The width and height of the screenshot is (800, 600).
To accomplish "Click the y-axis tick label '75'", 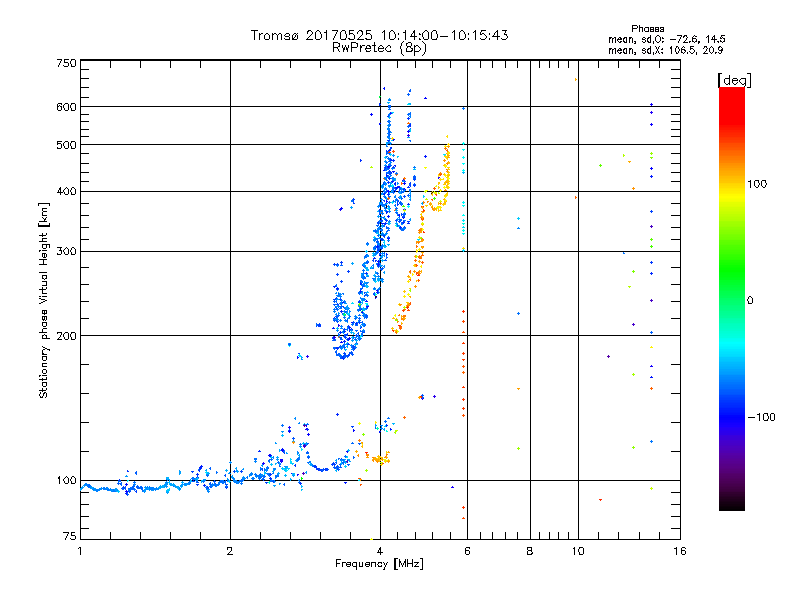I will click(70, 536).
